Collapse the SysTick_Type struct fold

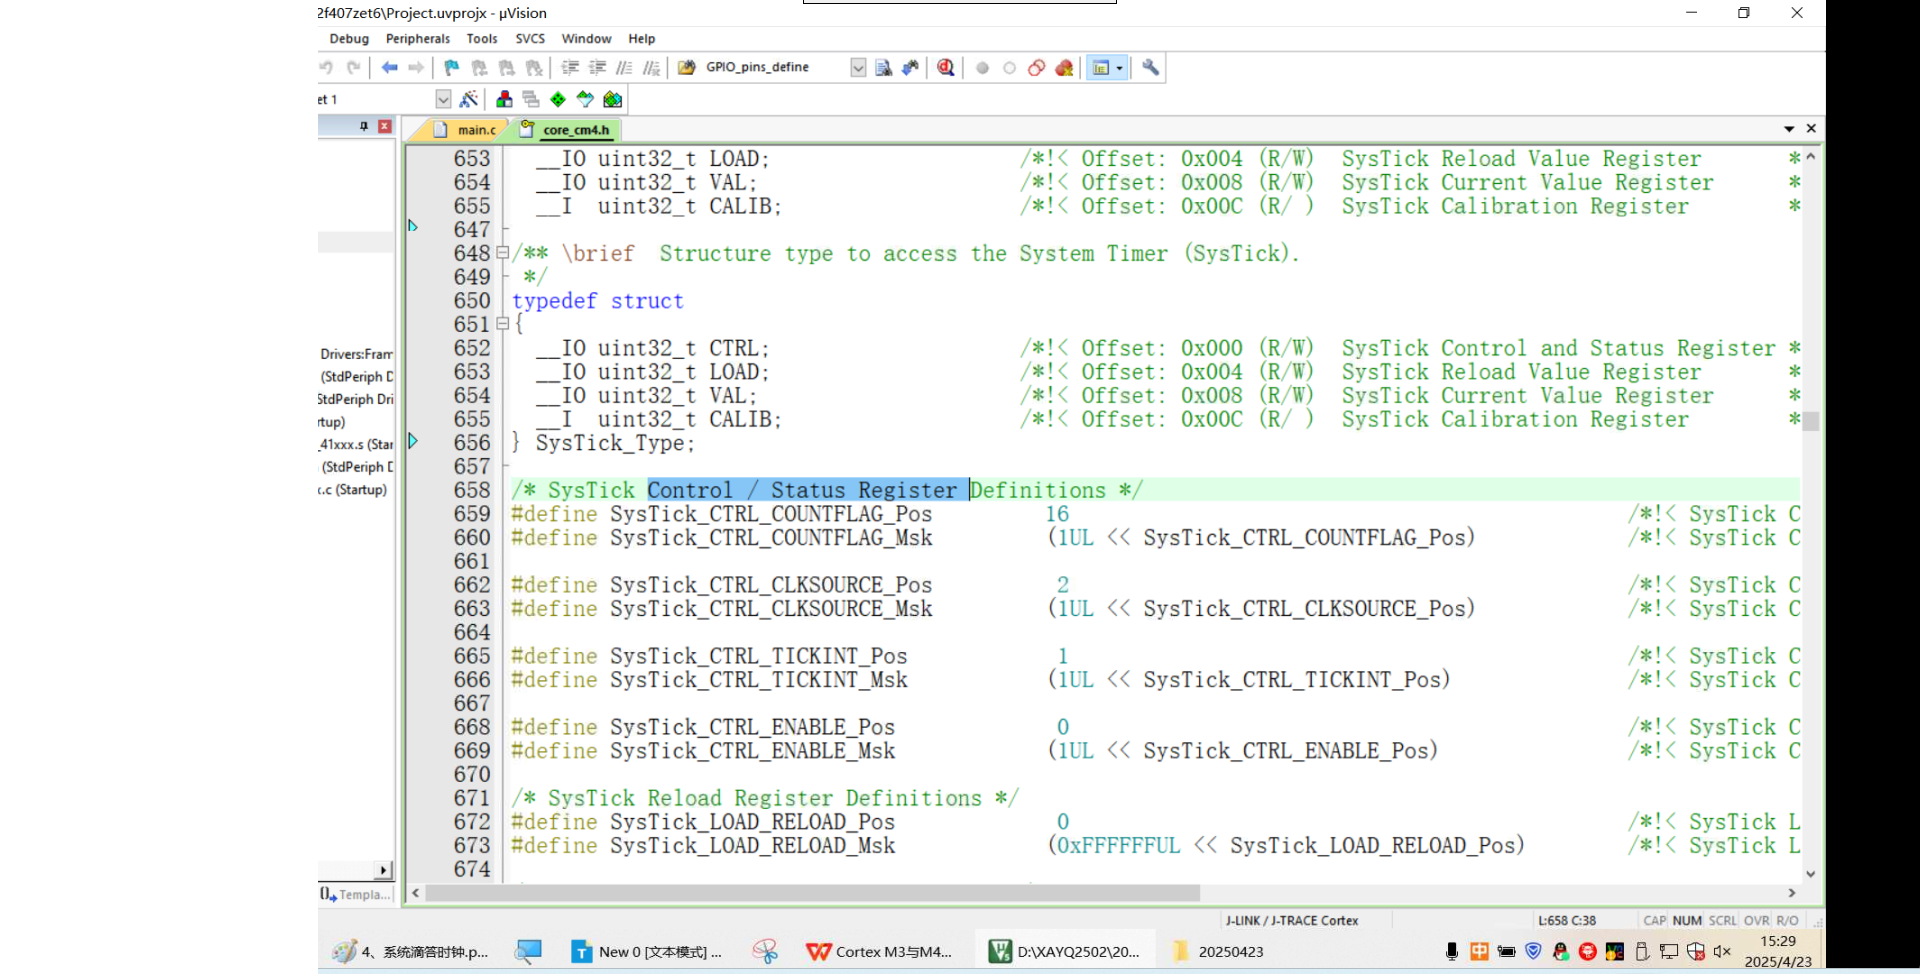click(503, 324)
